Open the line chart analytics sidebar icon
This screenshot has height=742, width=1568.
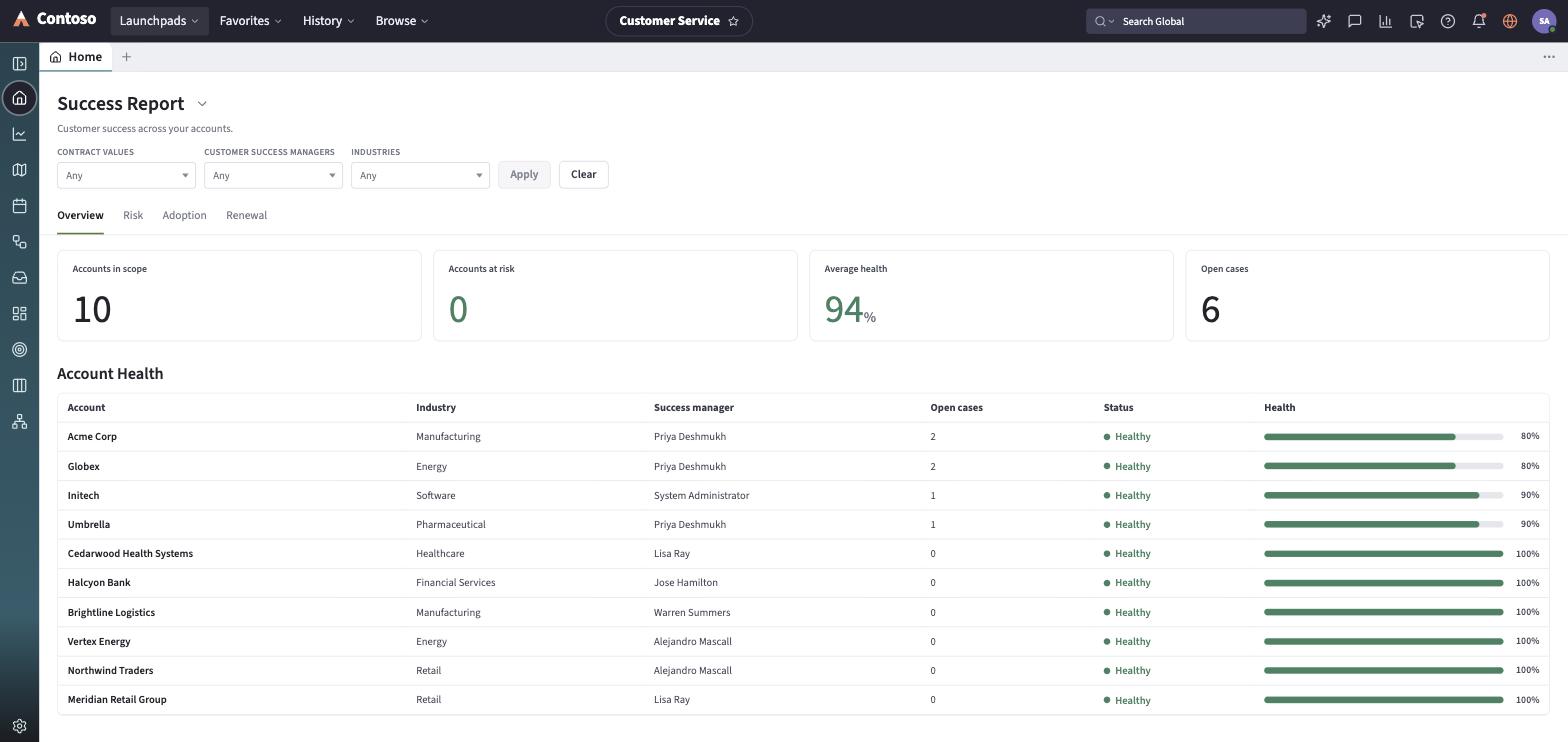click(19, 134)
